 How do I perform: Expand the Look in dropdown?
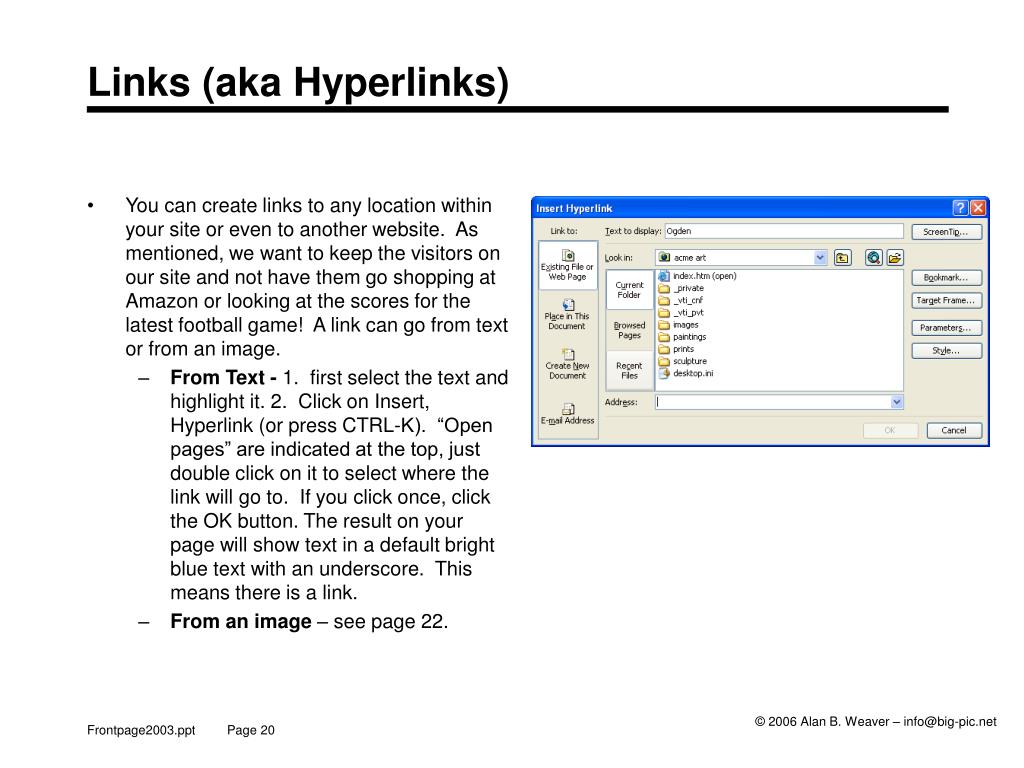point(820,258)
